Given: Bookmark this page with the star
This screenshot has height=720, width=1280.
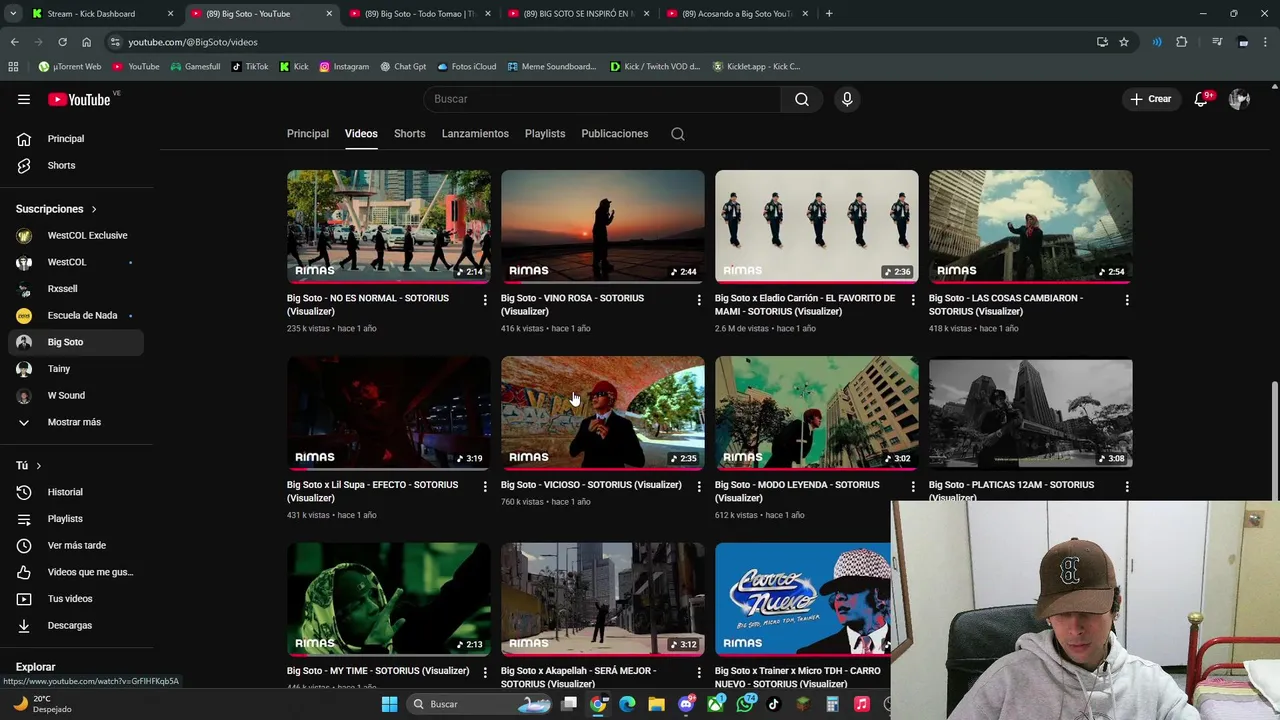Looking at the screenshot, I should pyautogui.click(x=1124, y=42).
